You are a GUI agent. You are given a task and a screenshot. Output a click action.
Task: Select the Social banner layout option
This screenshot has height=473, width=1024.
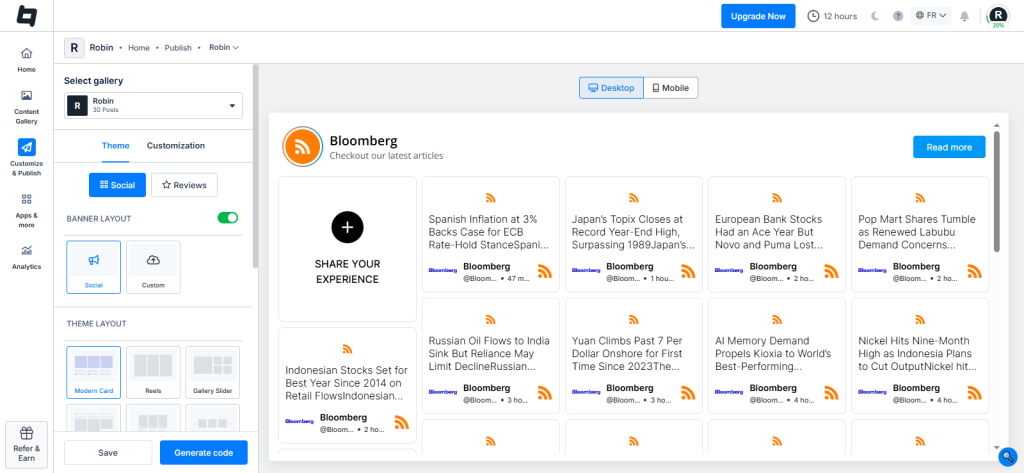93,266
